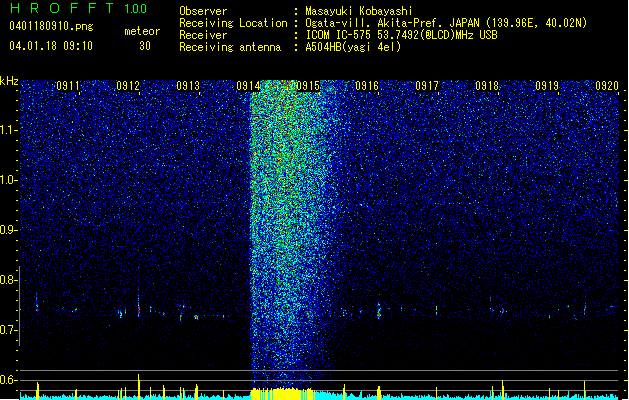
Task: Click the timestamp 04.01.18 09:10
Action: pyautogui.click(x=51, y=46)
